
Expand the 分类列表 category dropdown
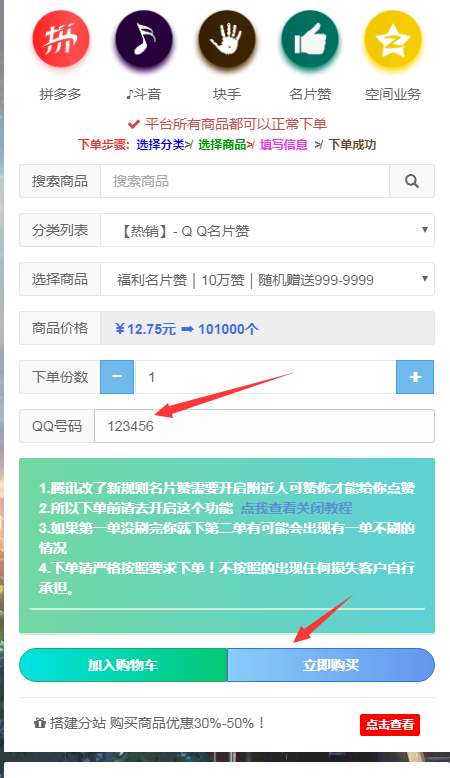tap(267, 230)
